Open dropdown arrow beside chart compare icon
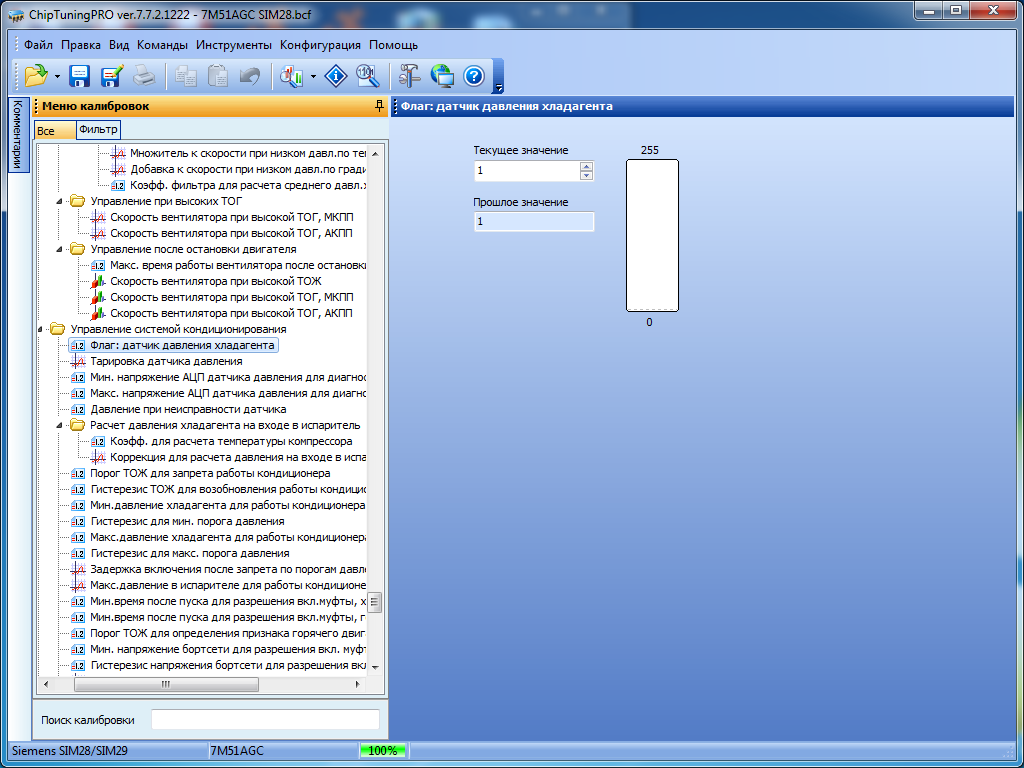This screenshot has height=768, width=1024. 314,77
